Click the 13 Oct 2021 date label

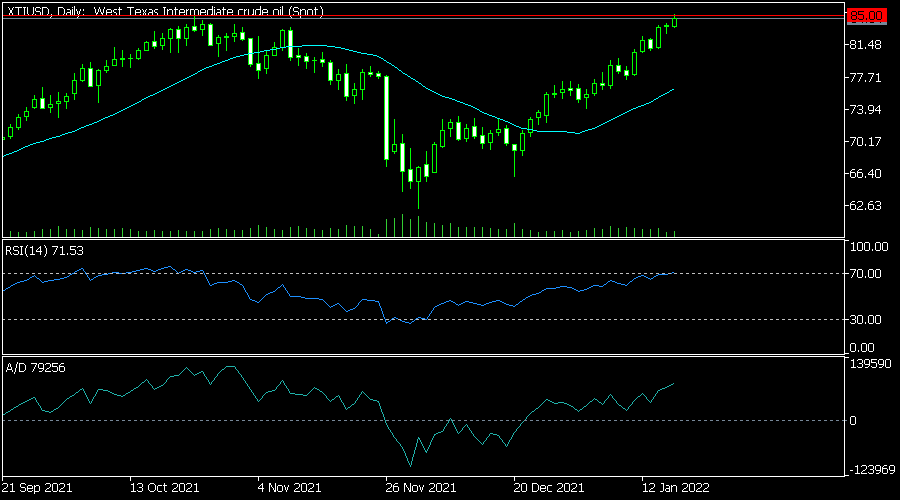pos(164,488)
